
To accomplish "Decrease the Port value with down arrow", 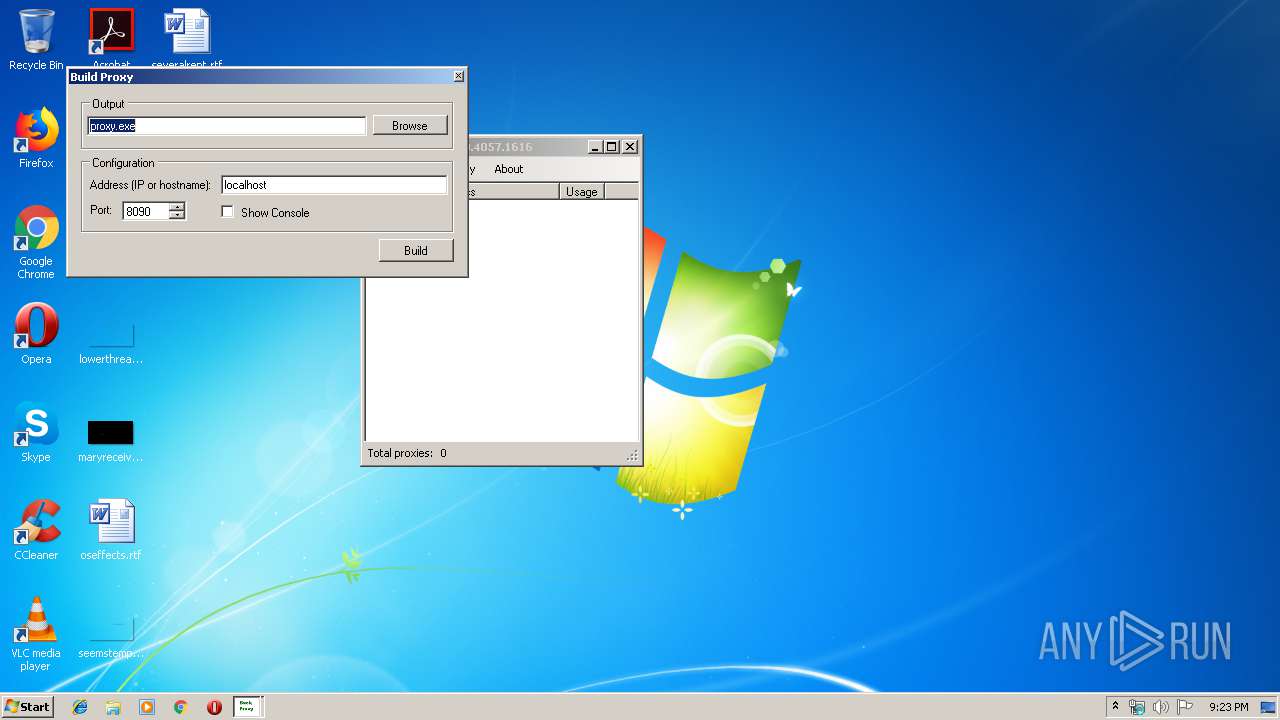I will (177, 215).
